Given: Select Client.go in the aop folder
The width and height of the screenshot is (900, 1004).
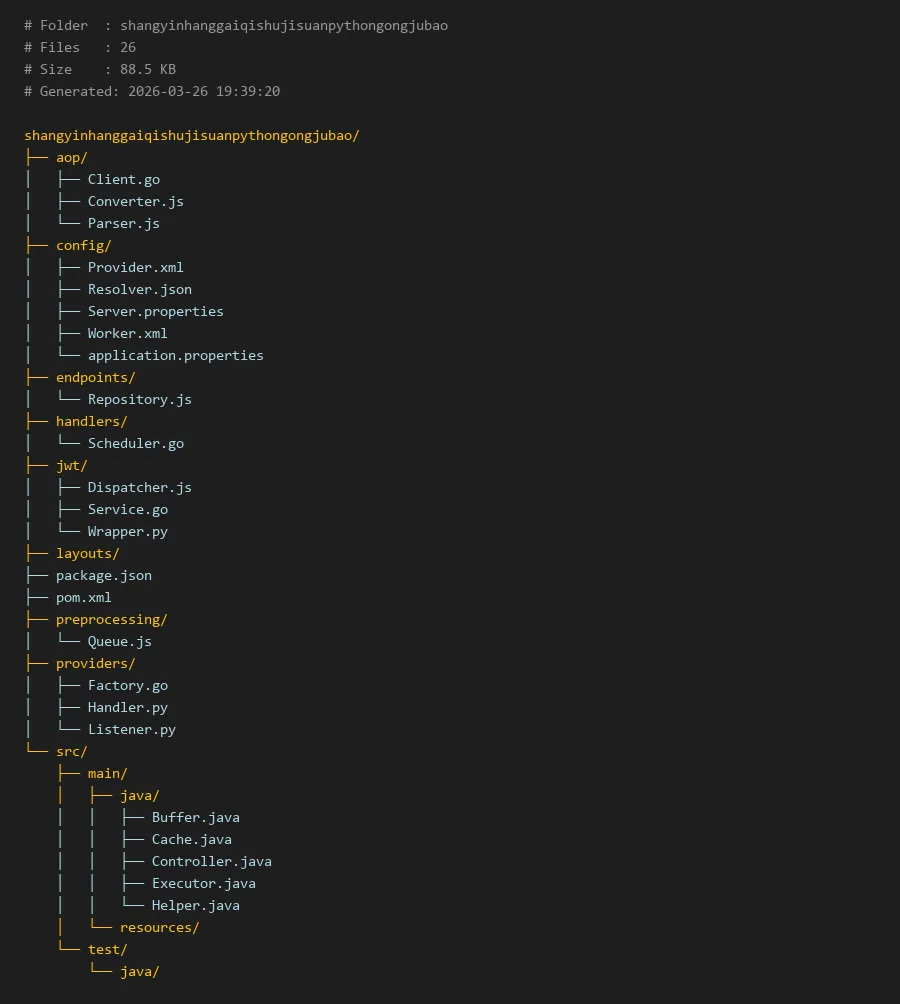Looking at the screenshot, I should [x=123, y=179].
